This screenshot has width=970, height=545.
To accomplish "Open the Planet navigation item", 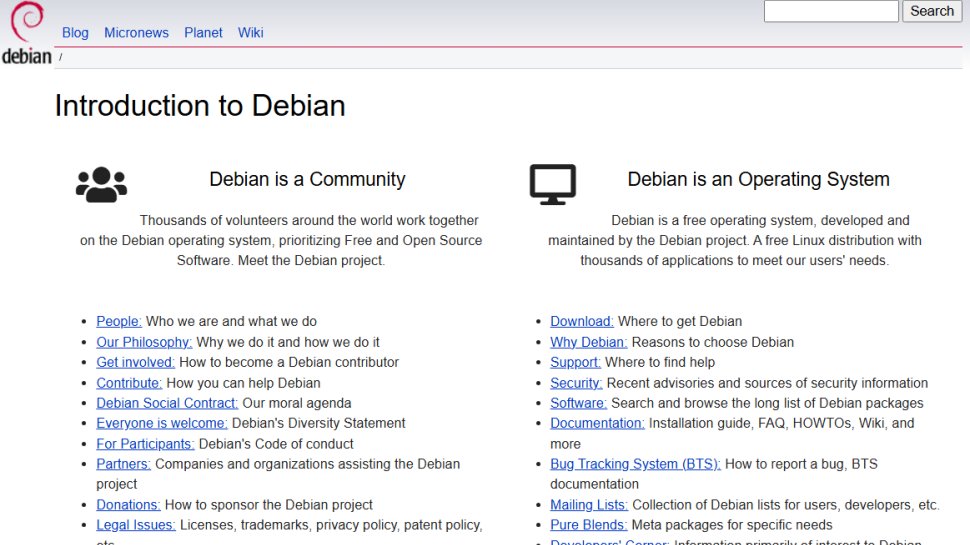I will pos(203,33).
